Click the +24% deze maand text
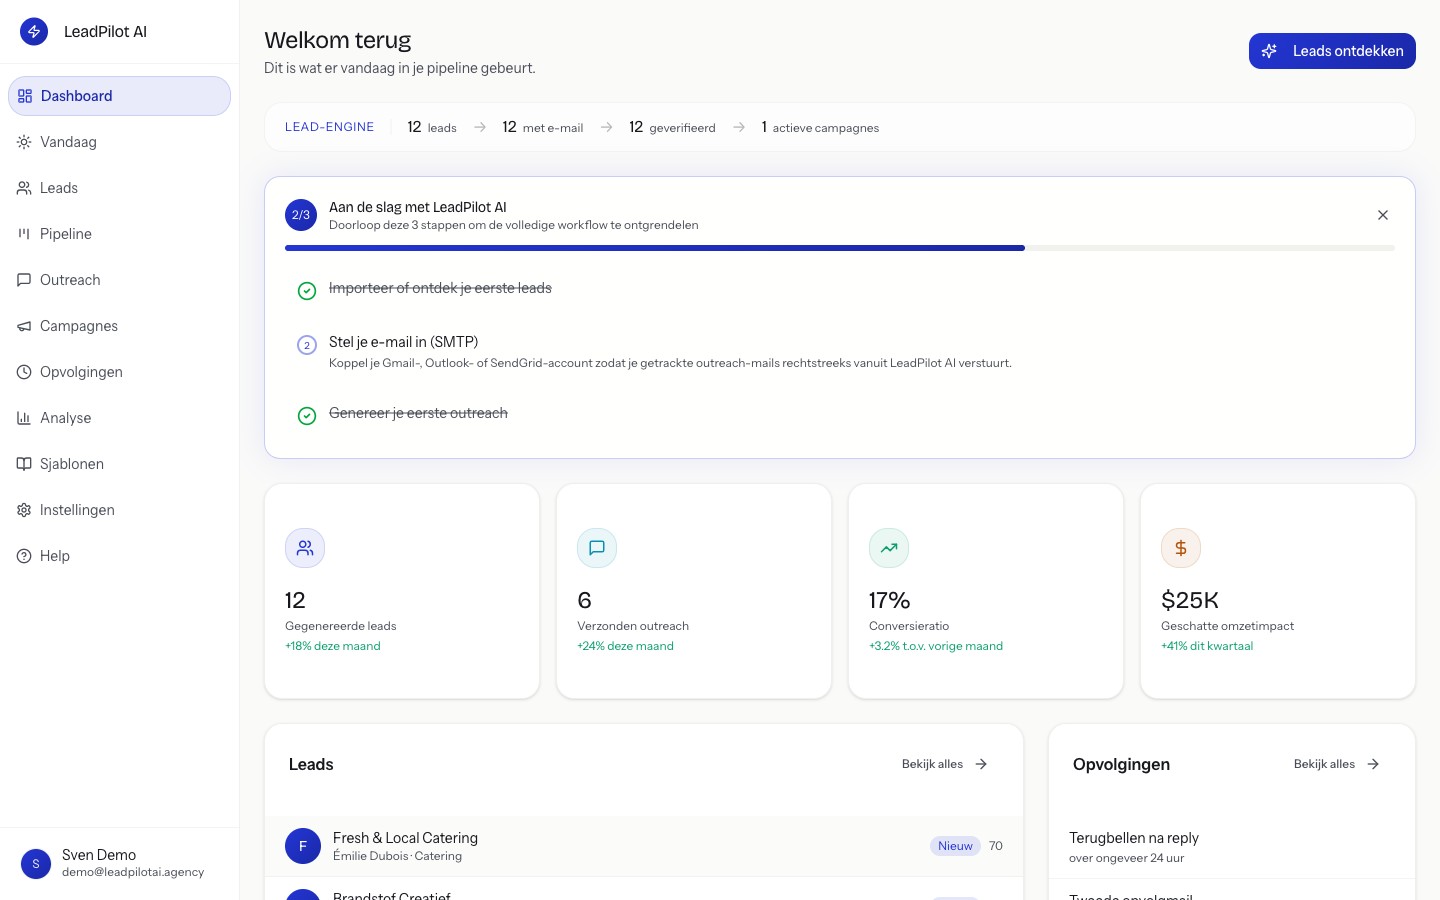This screenshot has width=1440, height=900. tap(625, 646)
